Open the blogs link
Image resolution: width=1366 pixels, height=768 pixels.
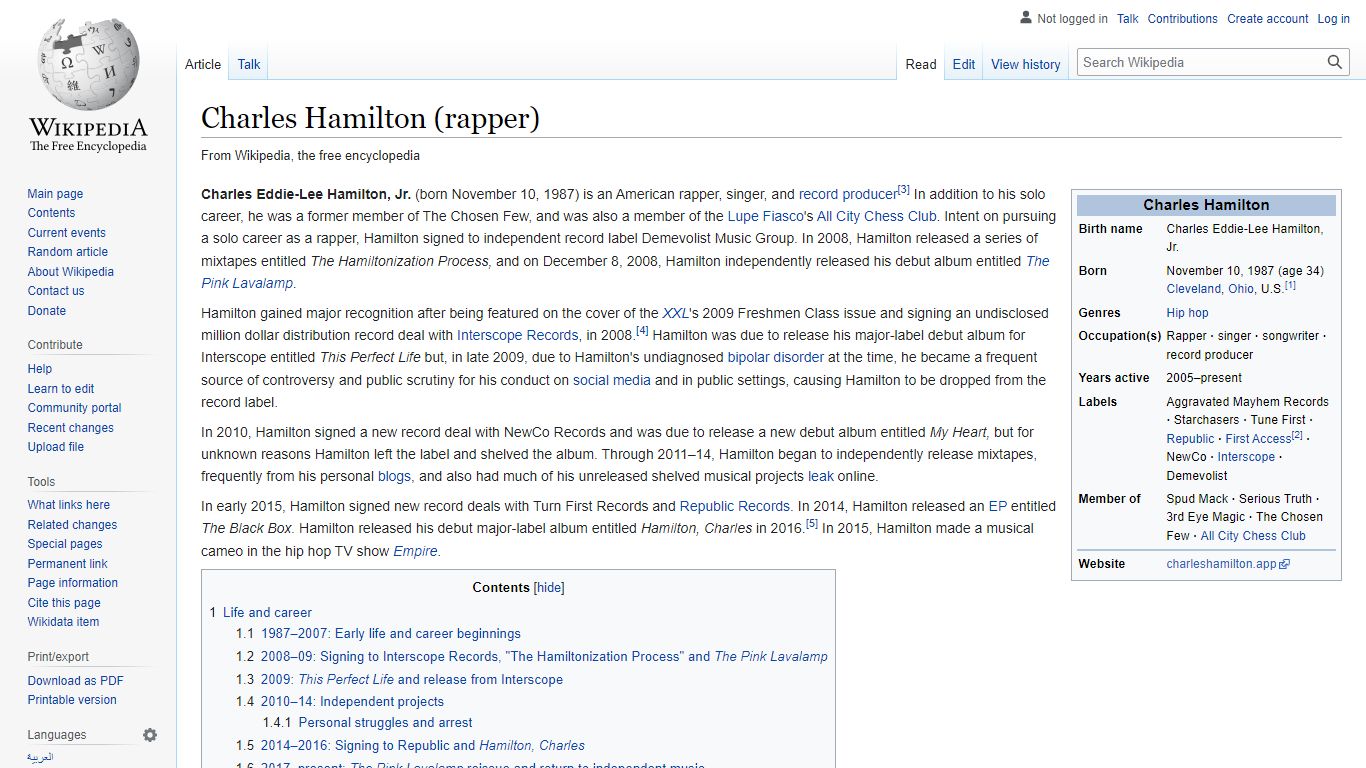pyautogui.click(x=394, y=476)
